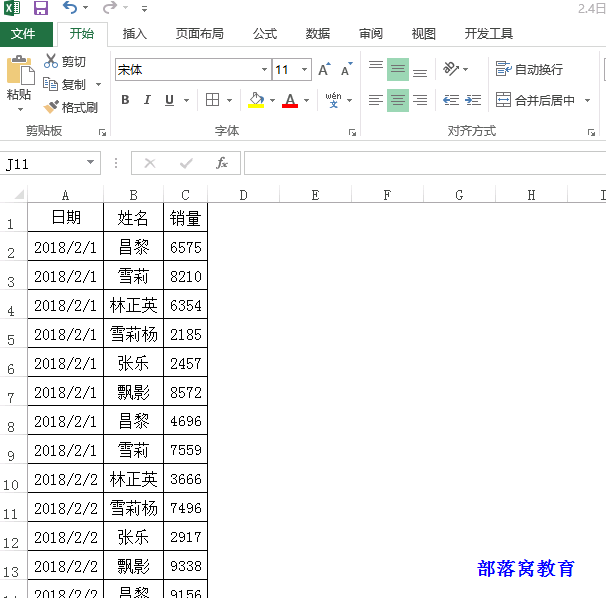The height and width of the screenshot is (598, 606).
Task: Toggle Italic formatting
Action: pyautogui.click(x=147, y=100)
